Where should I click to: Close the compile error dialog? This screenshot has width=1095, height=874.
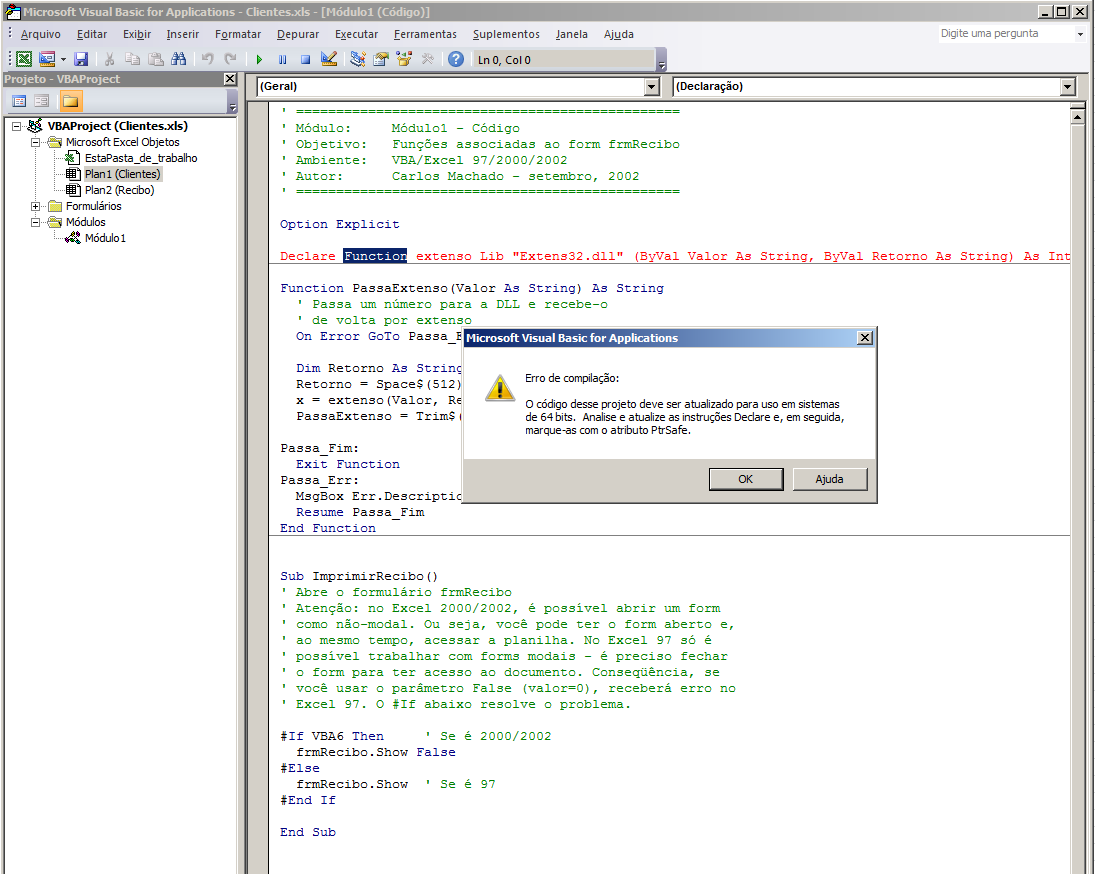pos(865,338)
